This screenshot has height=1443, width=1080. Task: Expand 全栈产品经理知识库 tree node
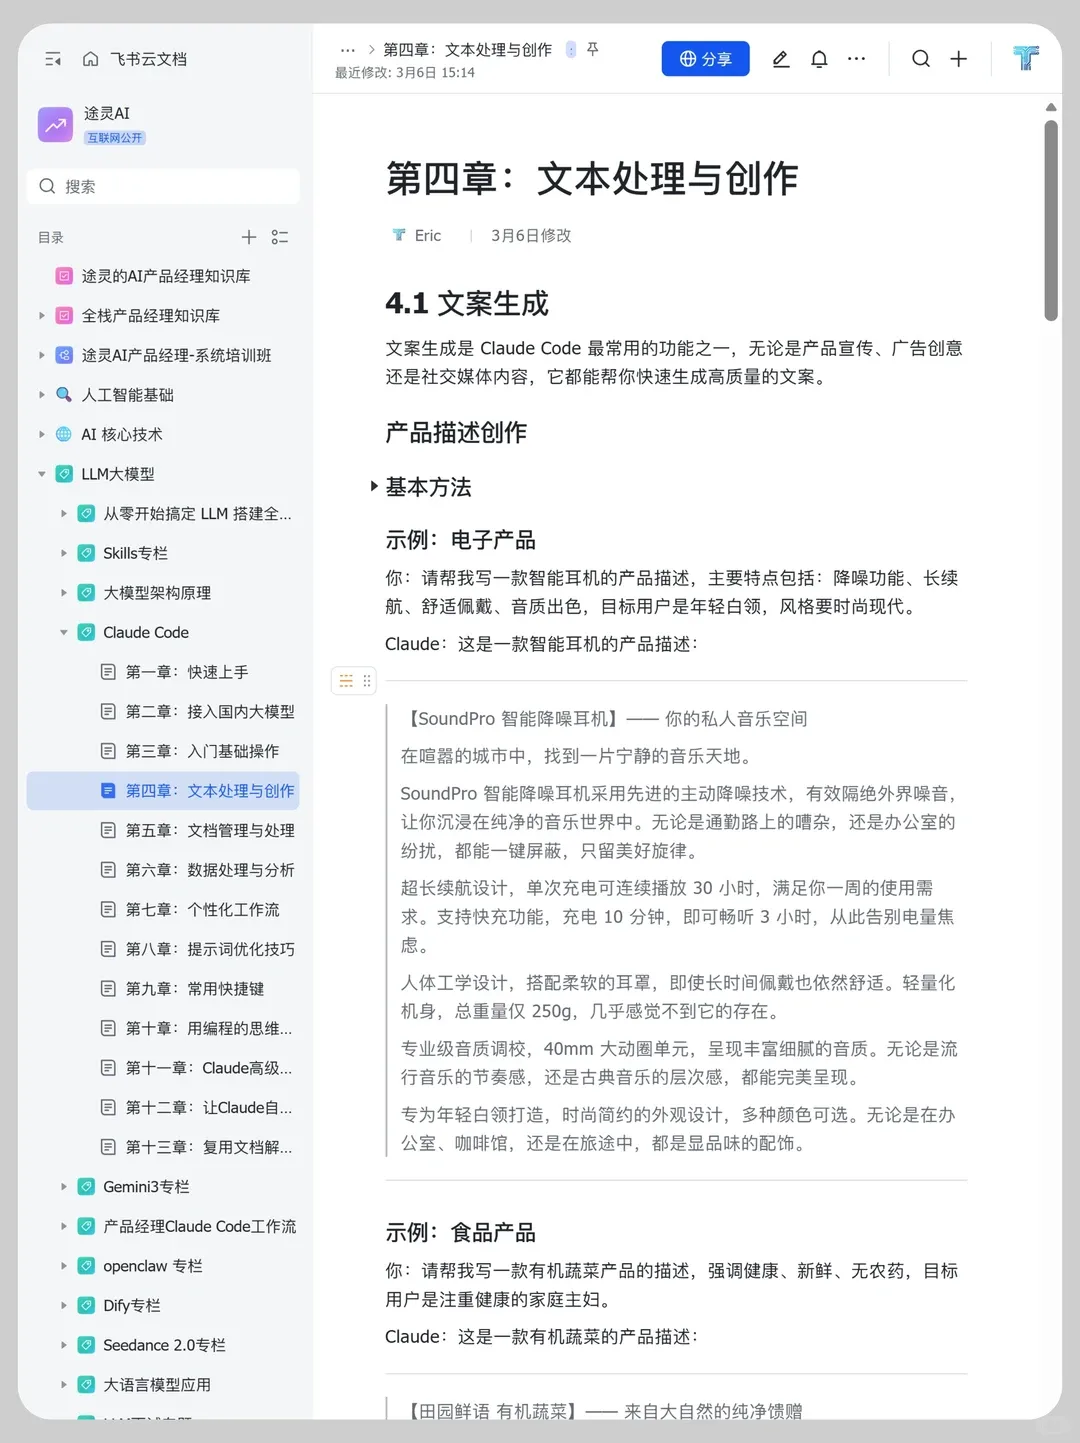pyautogui.click(x=42, y=316)
